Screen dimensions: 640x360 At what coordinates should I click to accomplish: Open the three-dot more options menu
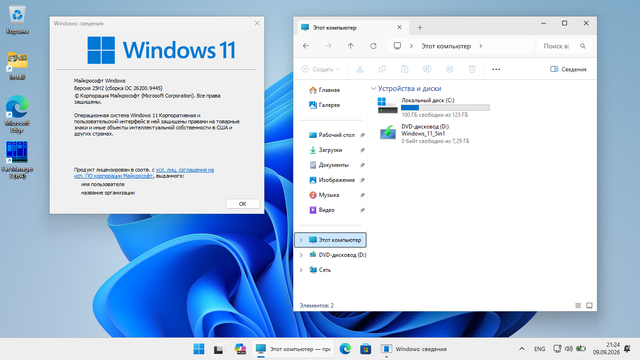[x=496, y=69]
